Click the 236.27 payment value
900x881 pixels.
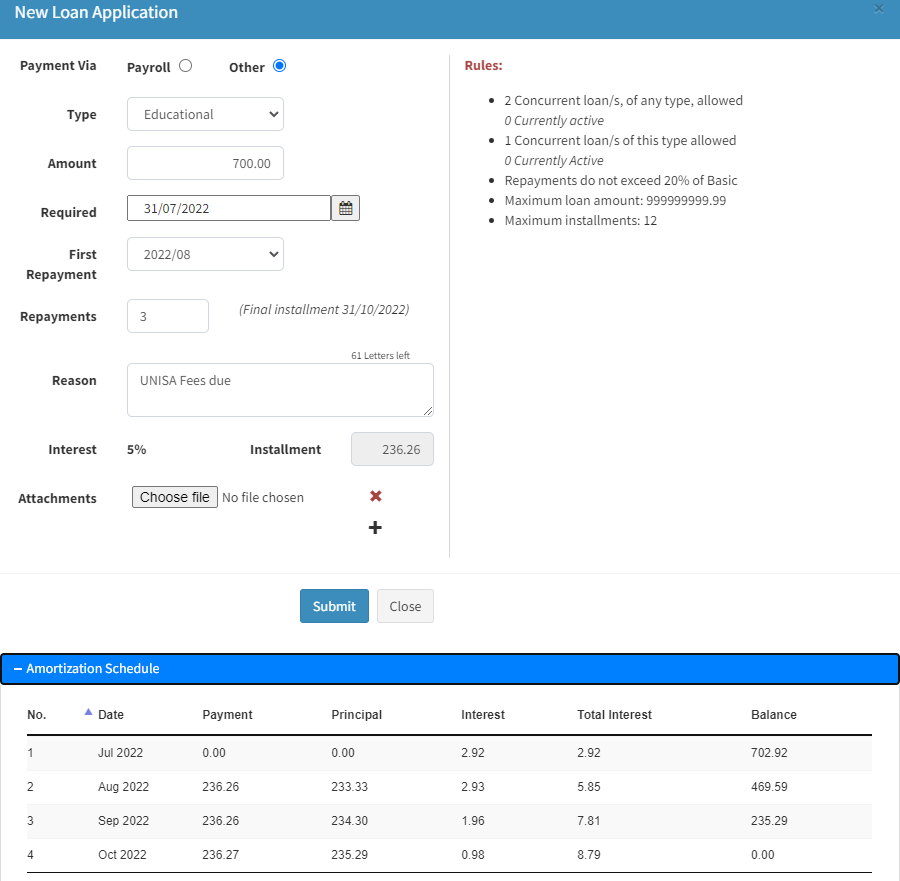click(220, 855)
